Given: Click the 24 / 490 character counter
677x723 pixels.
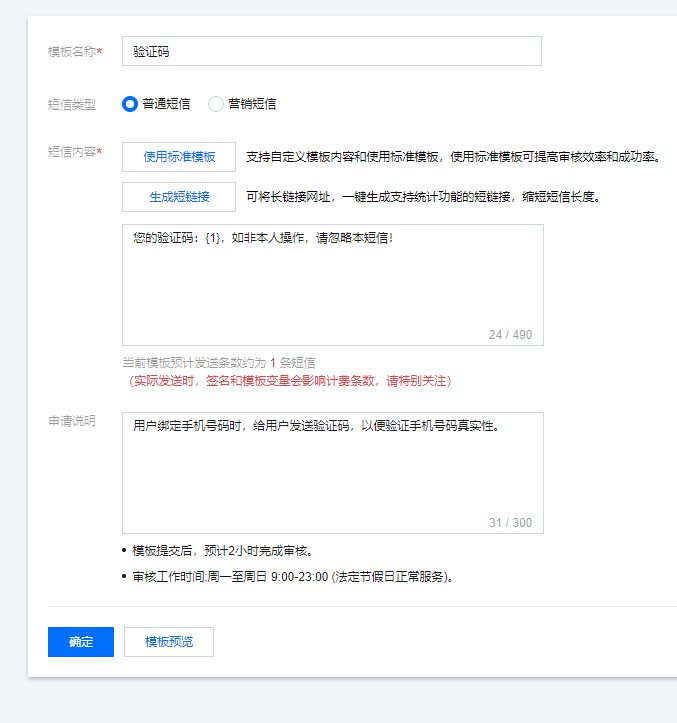Looking at the screenshot, I should pos(510,335).
